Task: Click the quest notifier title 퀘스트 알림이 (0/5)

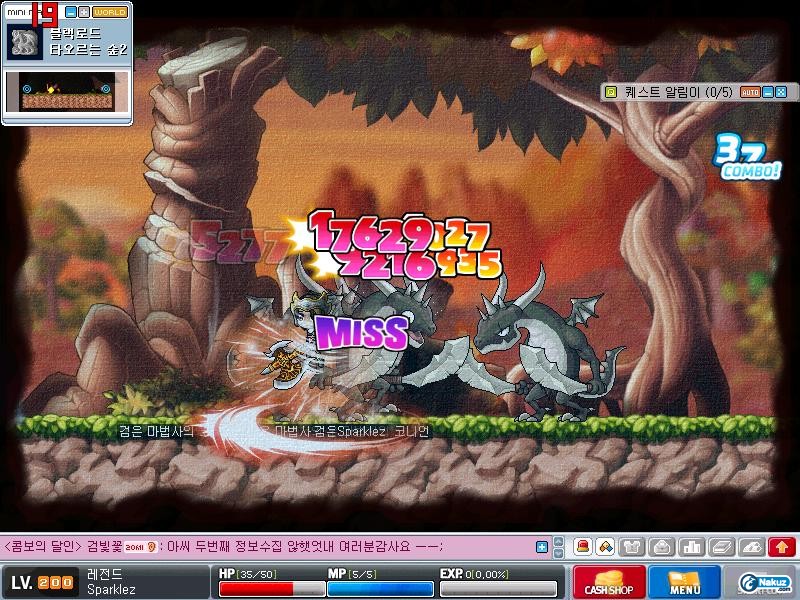Action: (678, 92)
